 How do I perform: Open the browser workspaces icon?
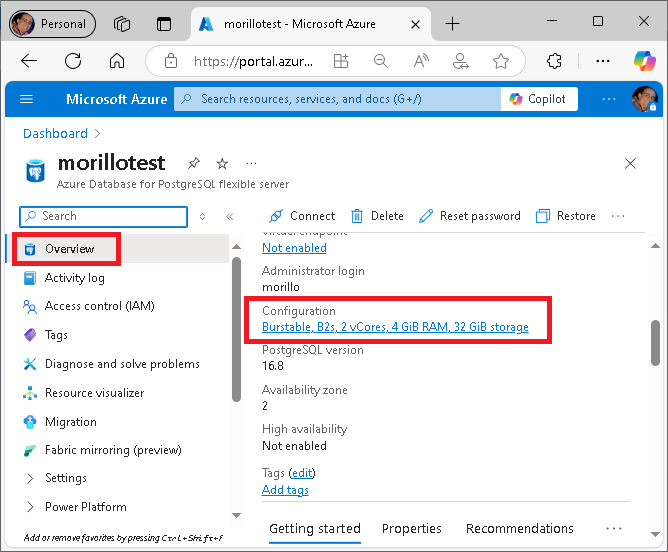click(x=122, y=24)
